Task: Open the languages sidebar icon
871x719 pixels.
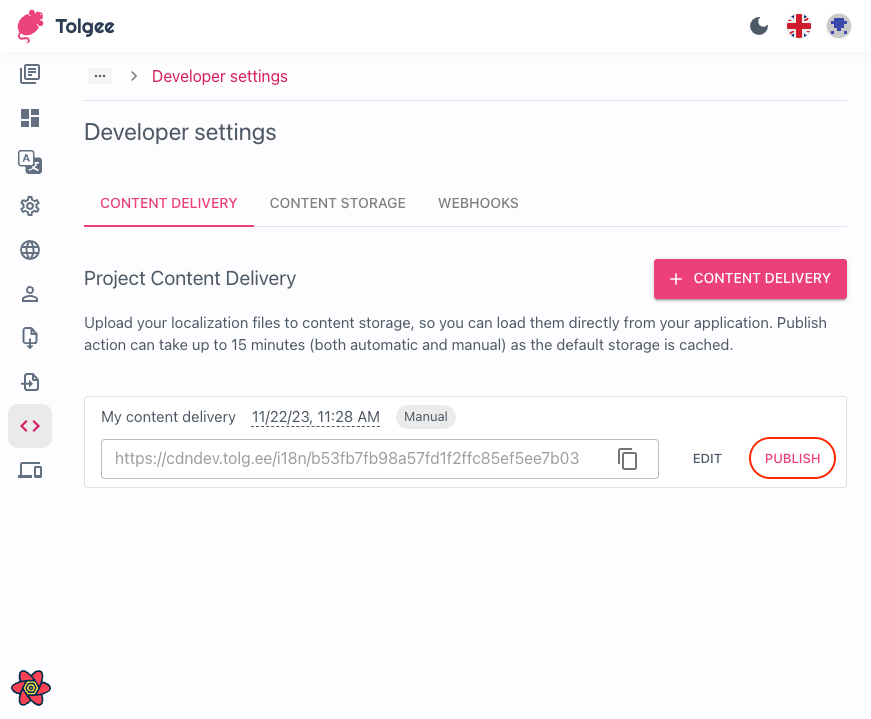Action: (30, 162)
